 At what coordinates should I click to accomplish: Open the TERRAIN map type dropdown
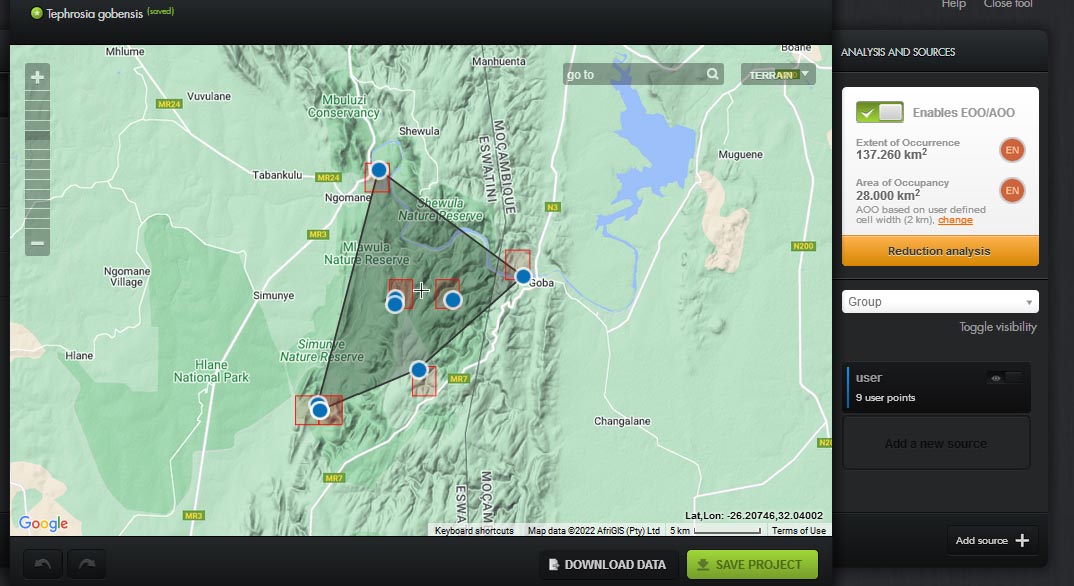click(x=778, y=75)
